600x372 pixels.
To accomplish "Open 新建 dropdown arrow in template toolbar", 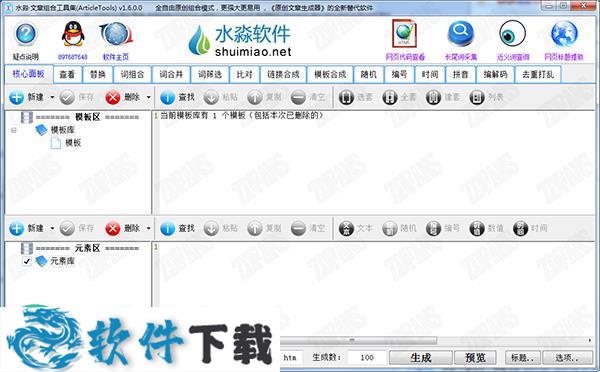I will click(x=52, y=98).
